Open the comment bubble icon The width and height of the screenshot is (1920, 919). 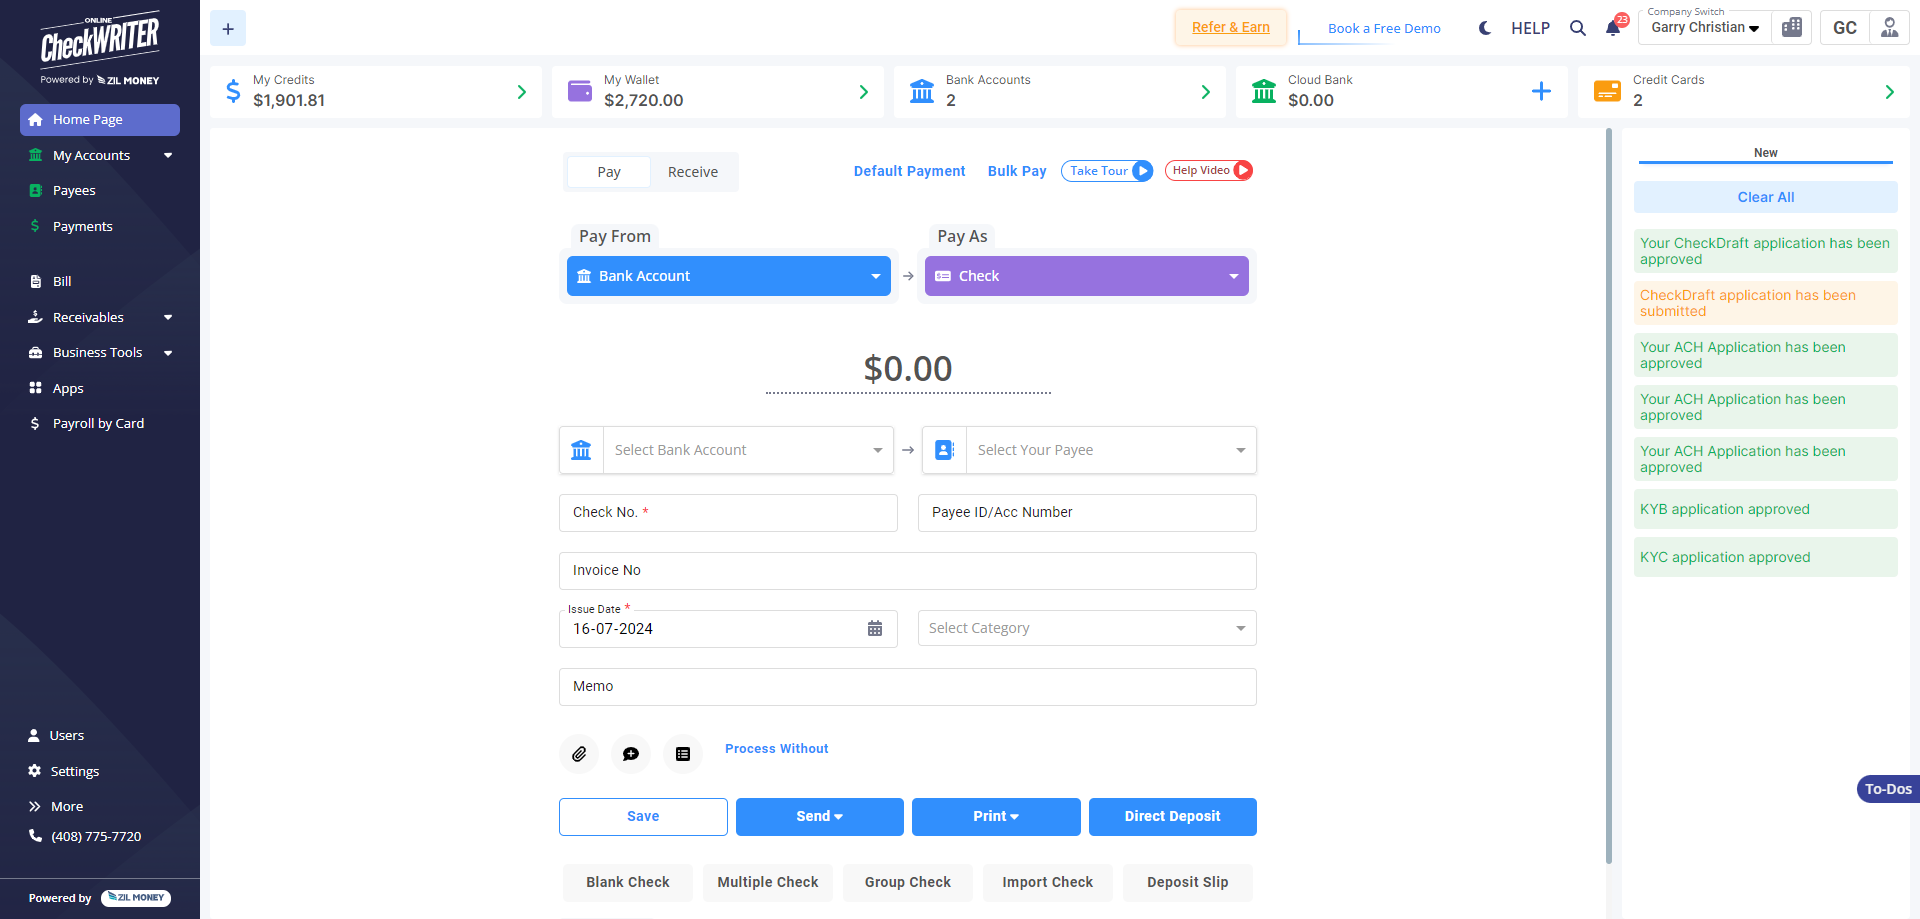click(631, 754)
